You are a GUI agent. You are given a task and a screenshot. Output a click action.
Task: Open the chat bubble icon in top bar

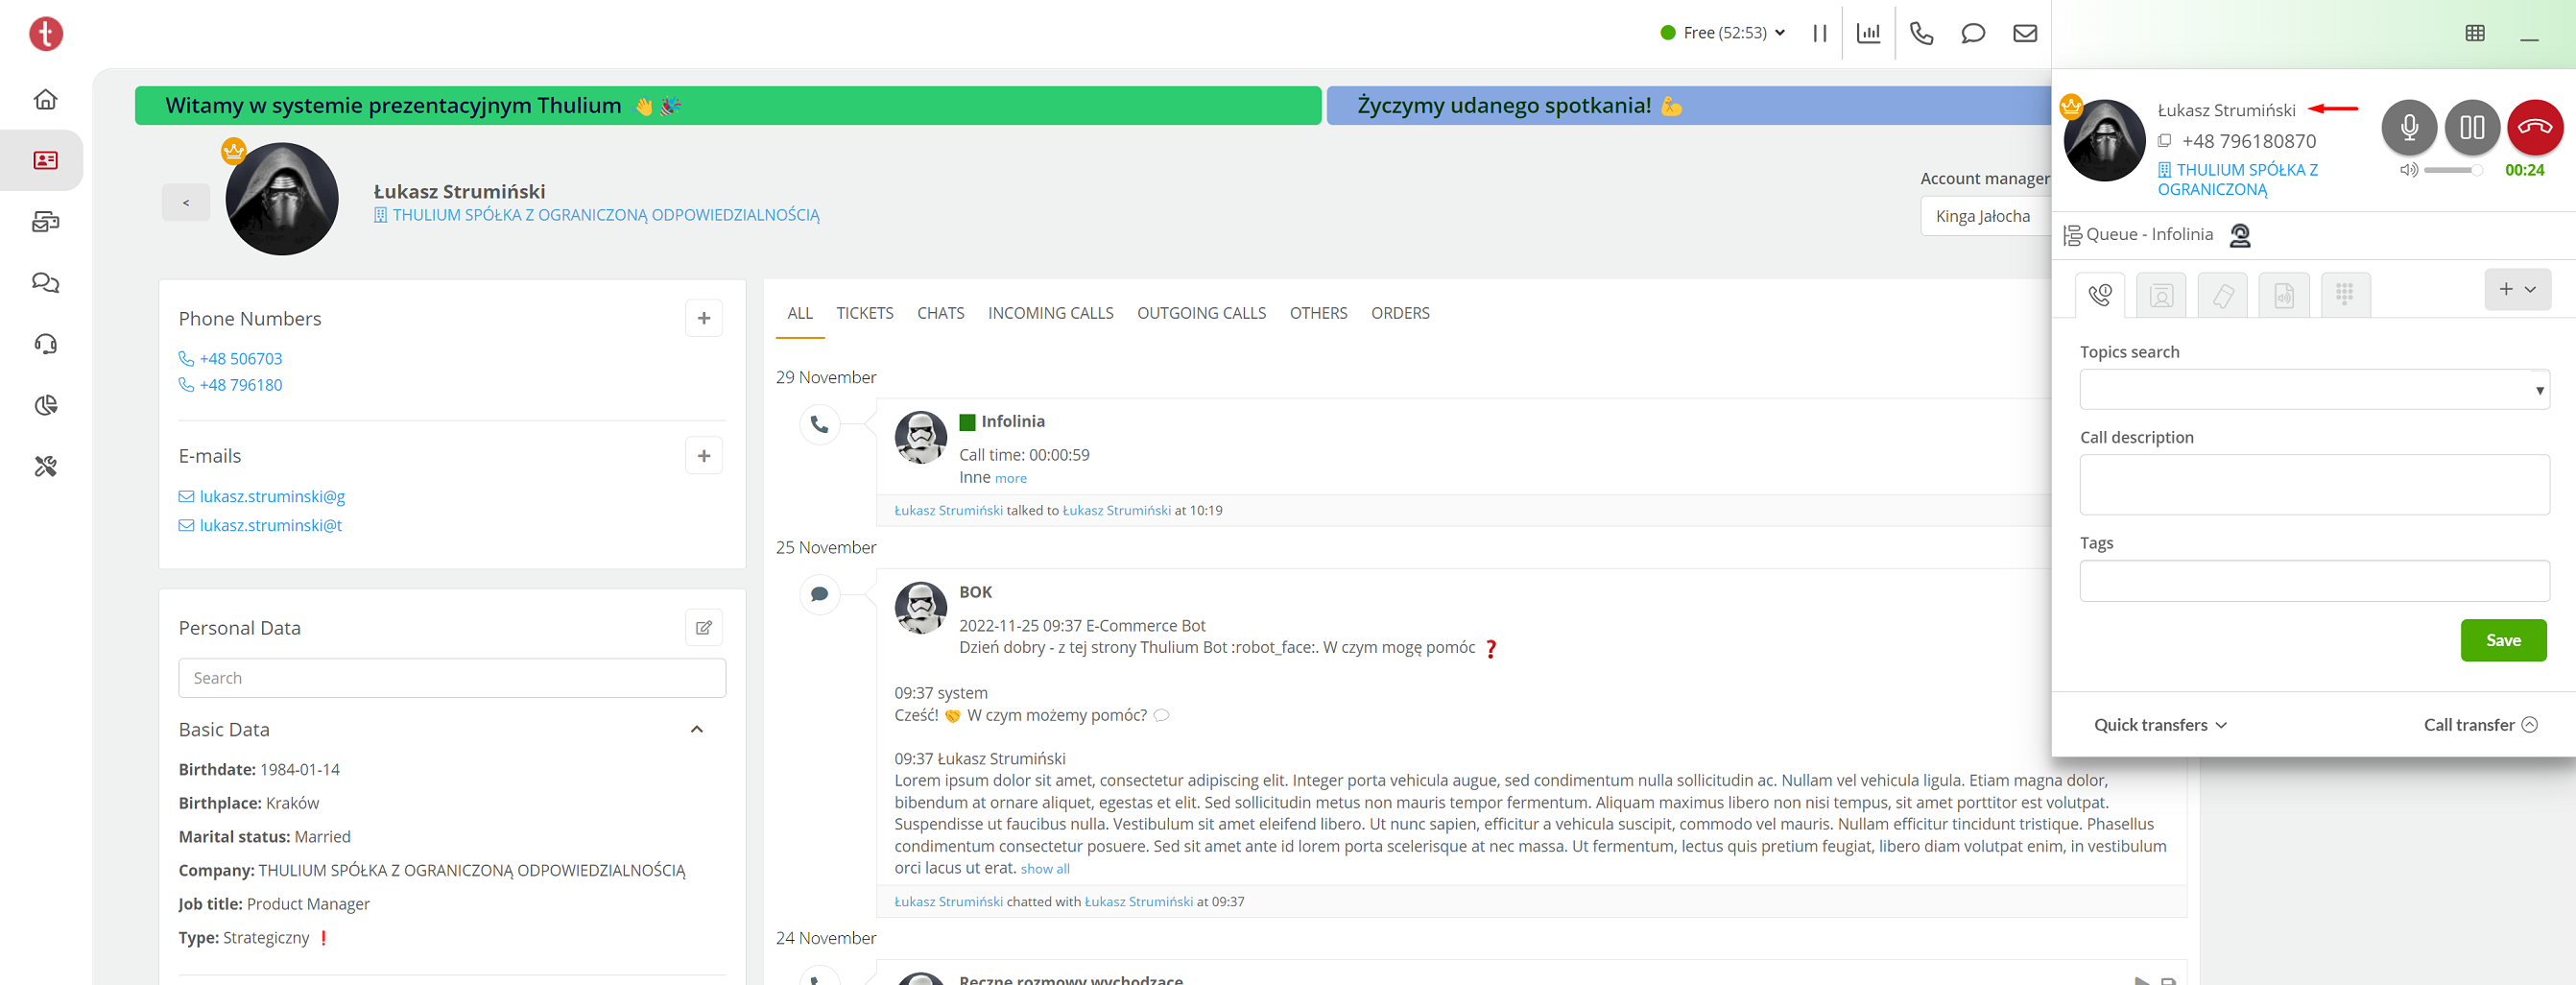tap(1973, 33)
